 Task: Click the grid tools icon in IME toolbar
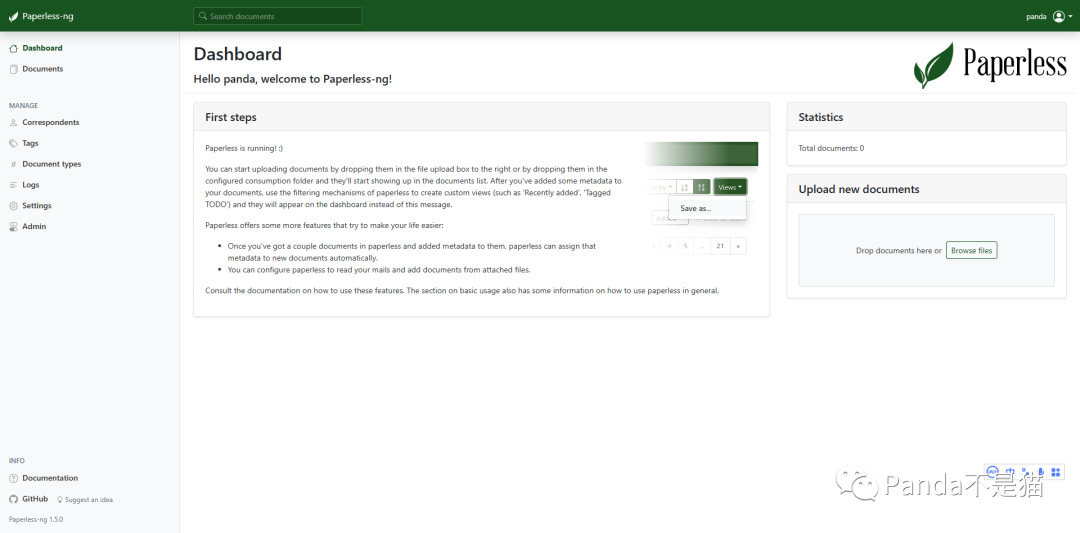[x=1056, y=472]
